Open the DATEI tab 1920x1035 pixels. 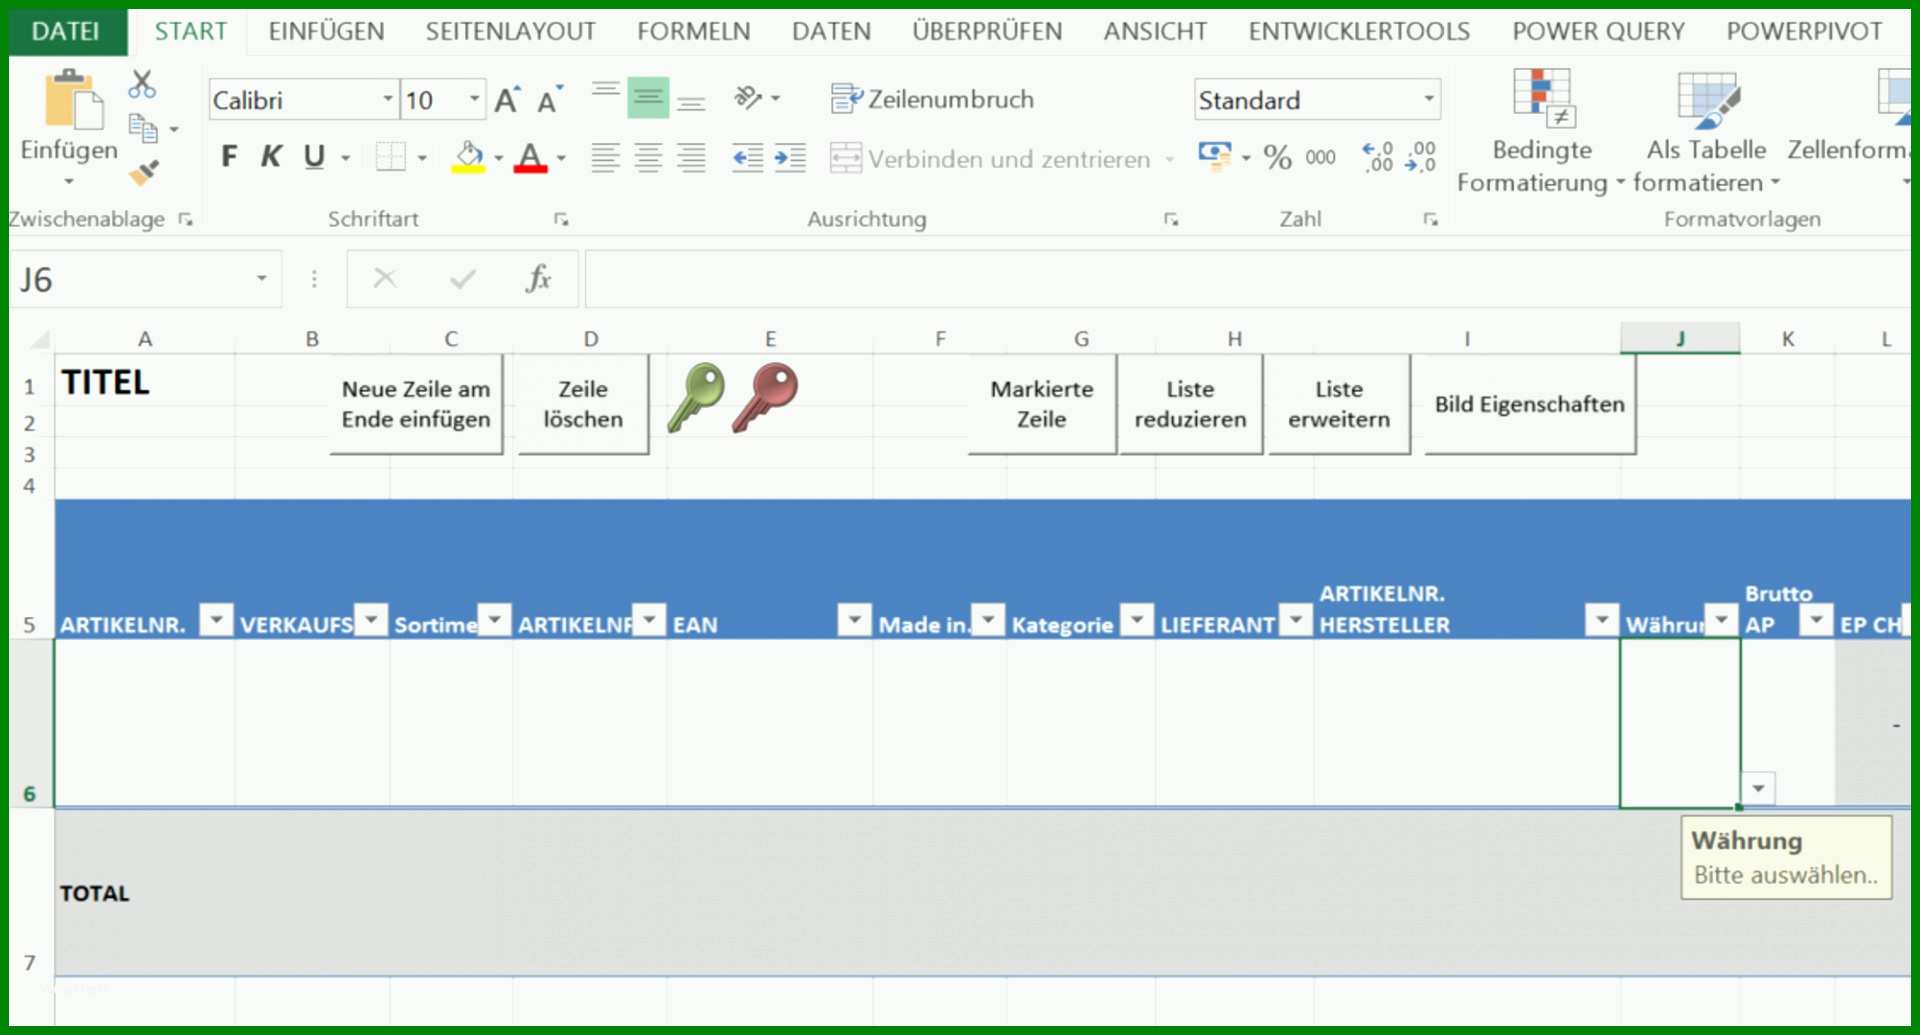[66, 31]
